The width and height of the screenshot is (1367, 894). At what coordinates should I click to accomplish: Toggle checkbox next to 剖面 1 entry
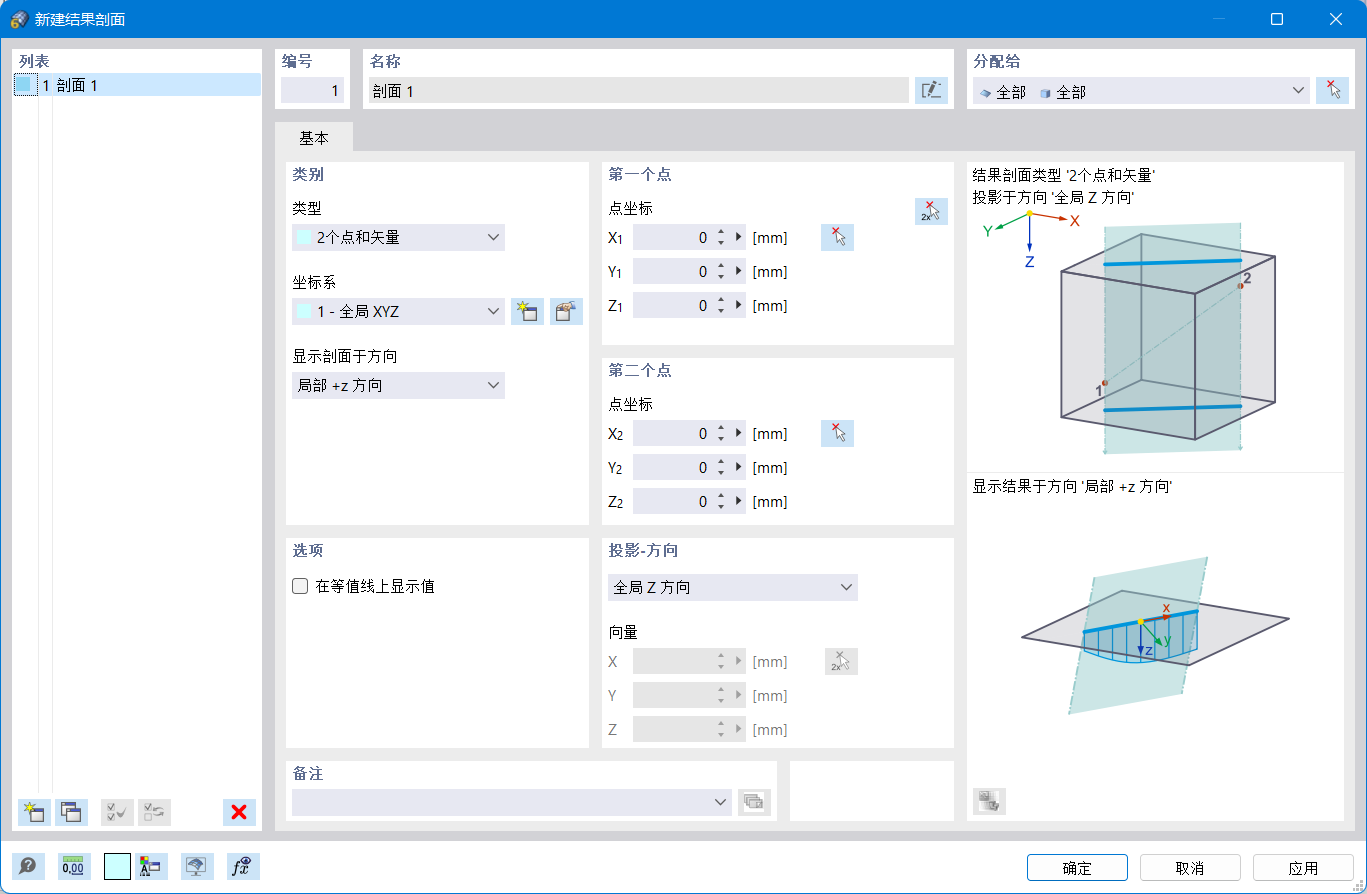click(x=27, y=84)
